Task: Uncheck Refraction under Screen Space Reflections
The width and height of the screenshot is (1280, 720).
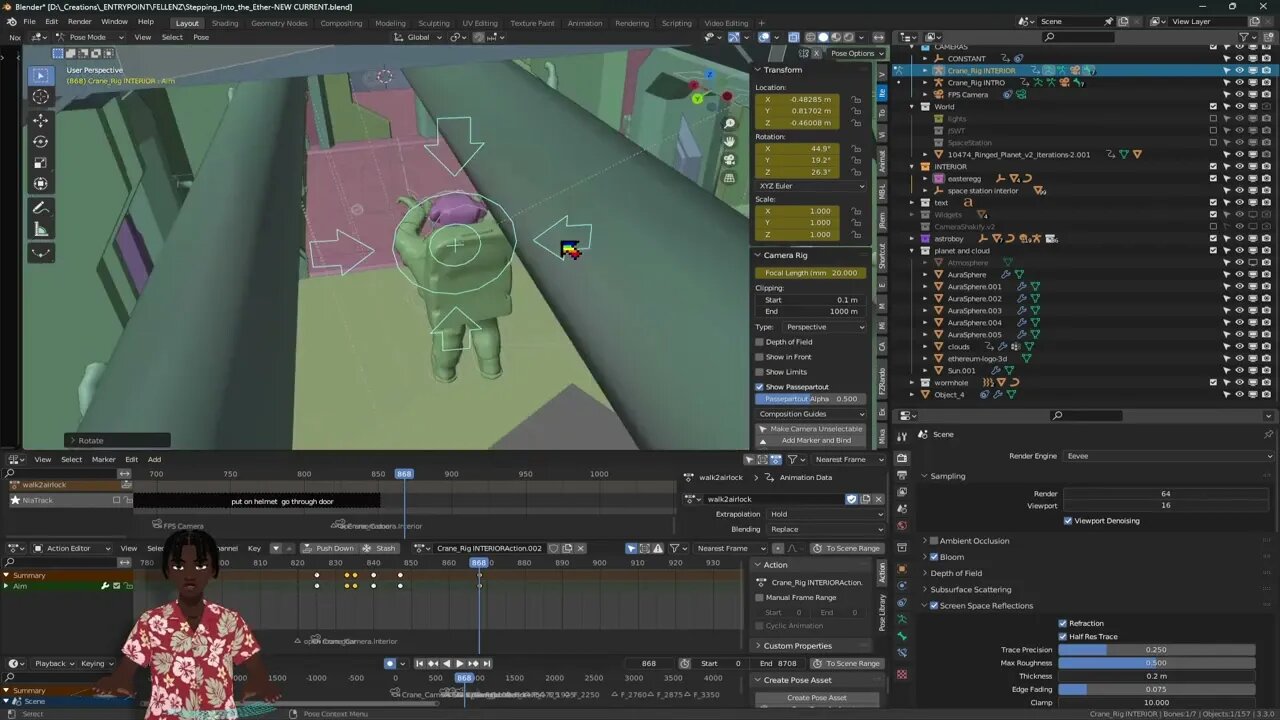Action: [1063, 623]
